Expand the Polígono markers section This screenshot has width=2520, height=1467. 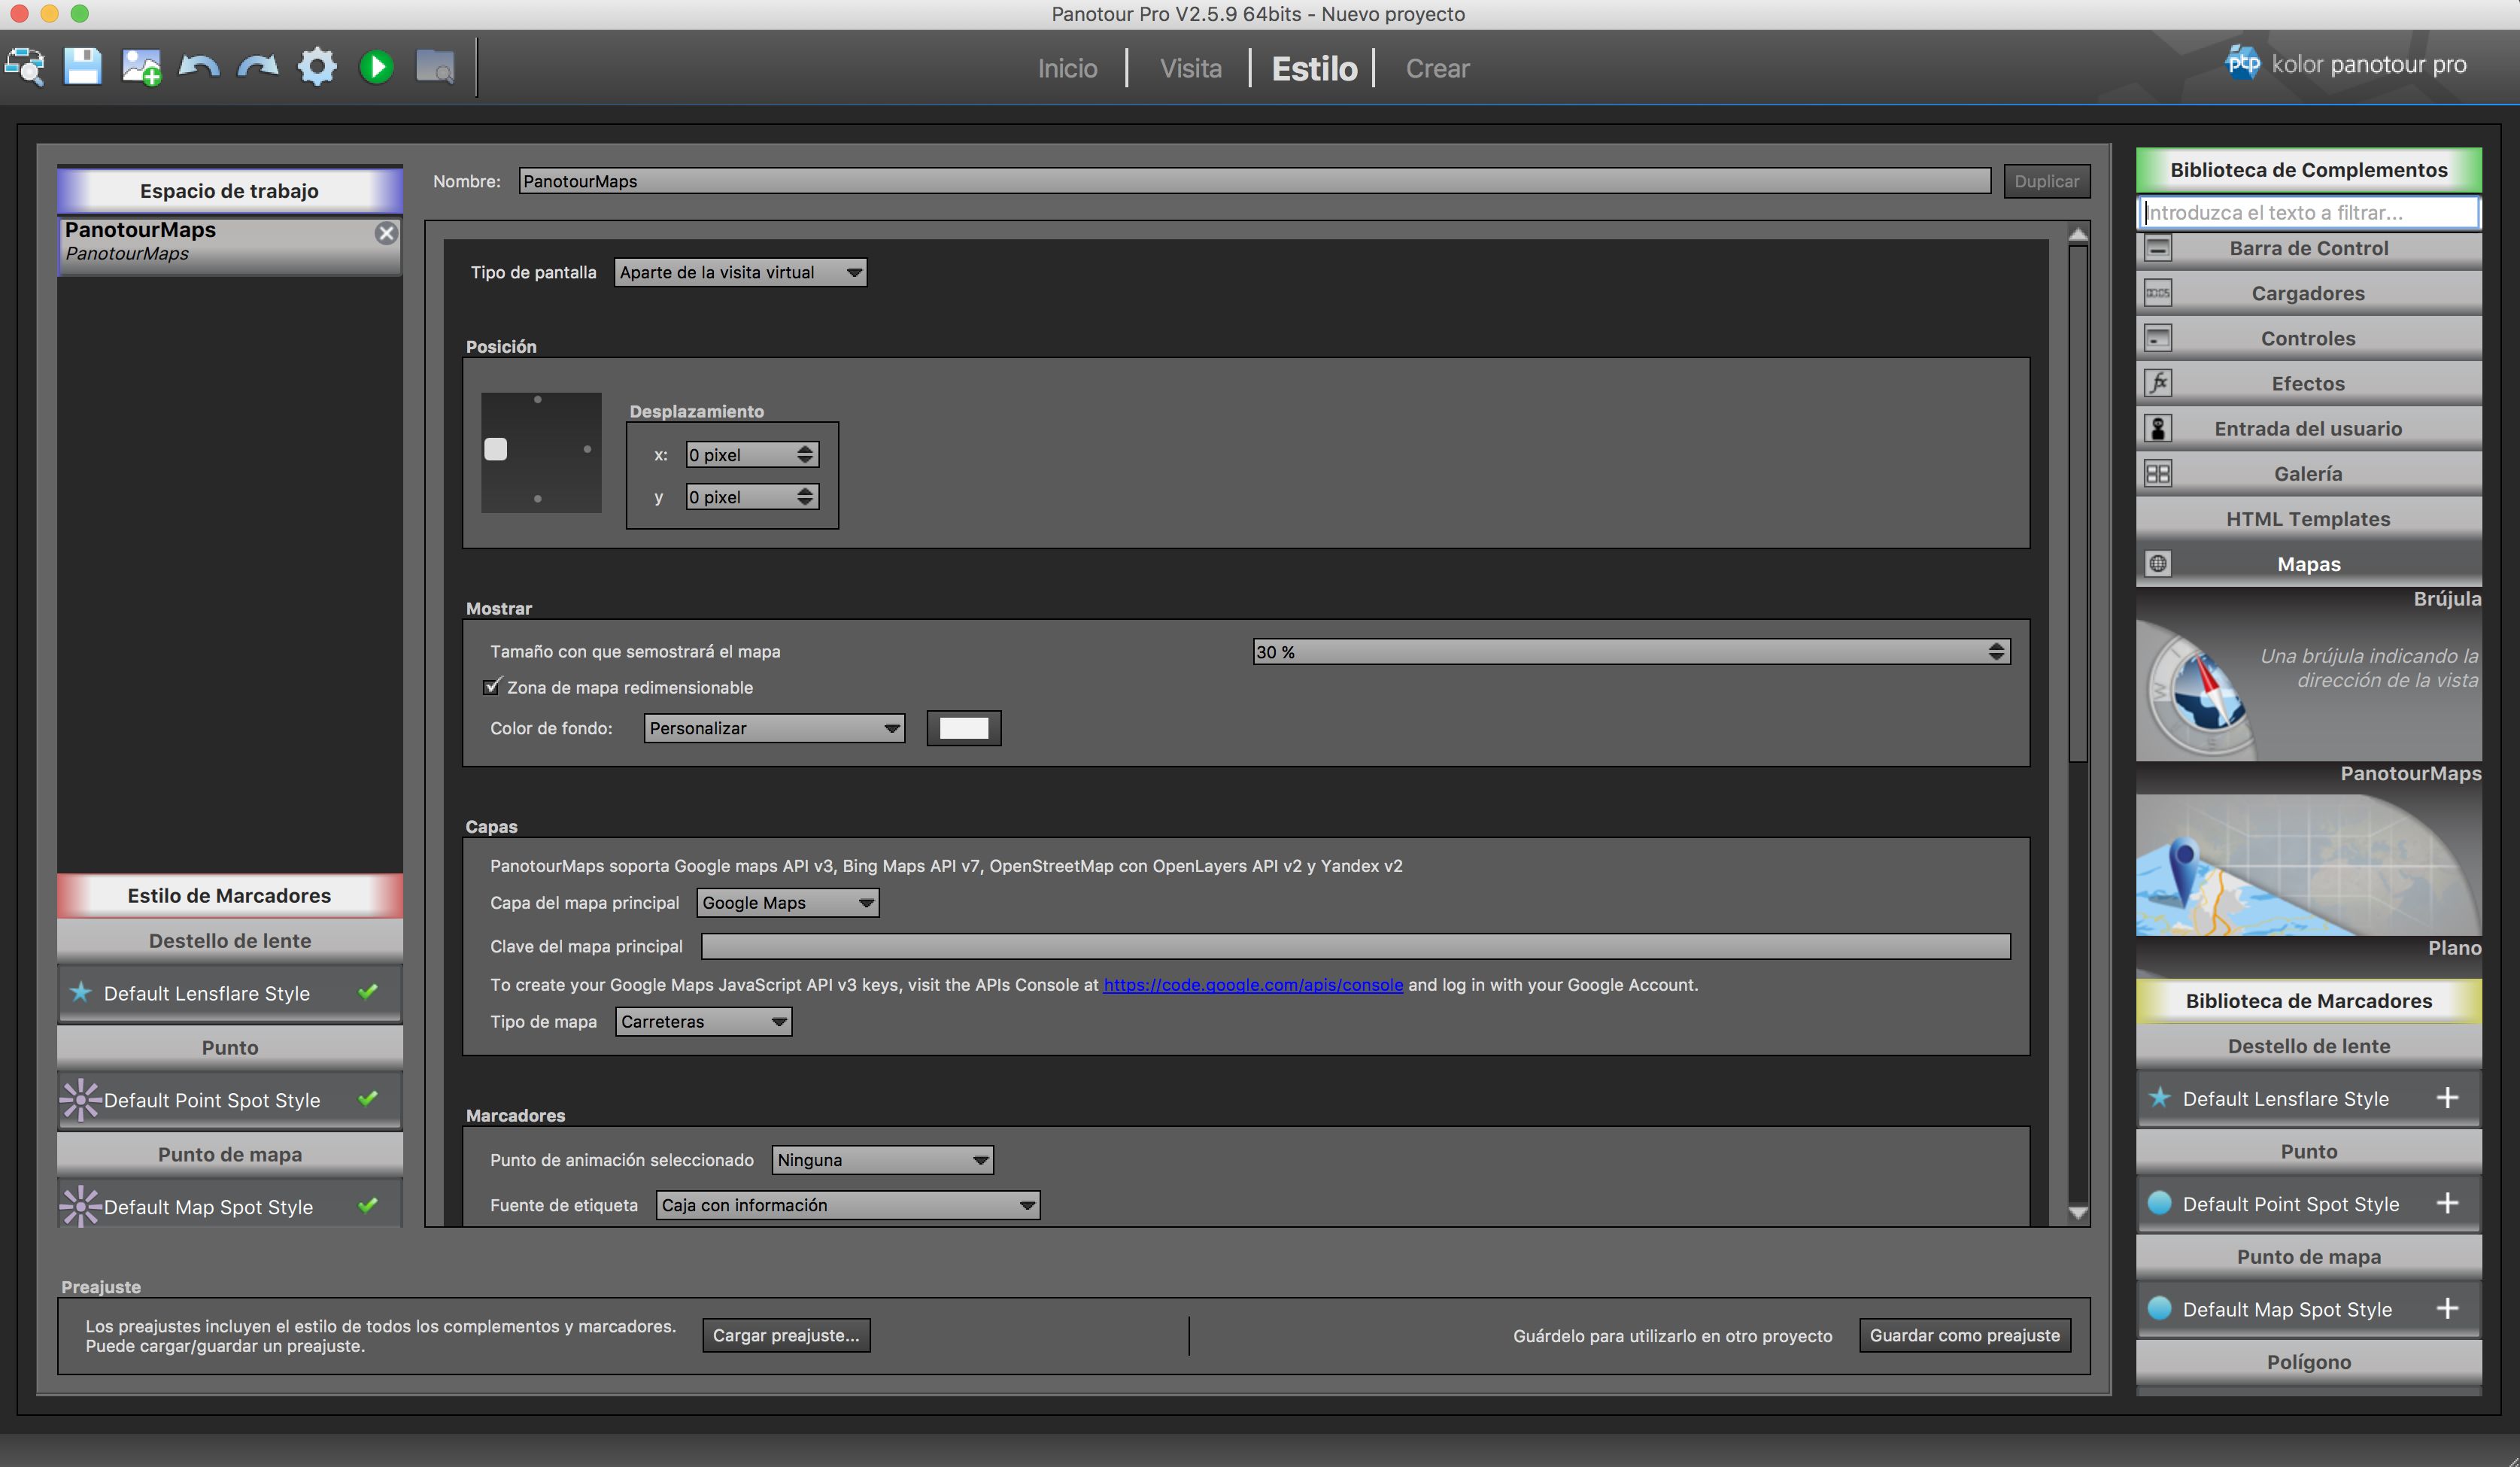coord(2308,1362)
